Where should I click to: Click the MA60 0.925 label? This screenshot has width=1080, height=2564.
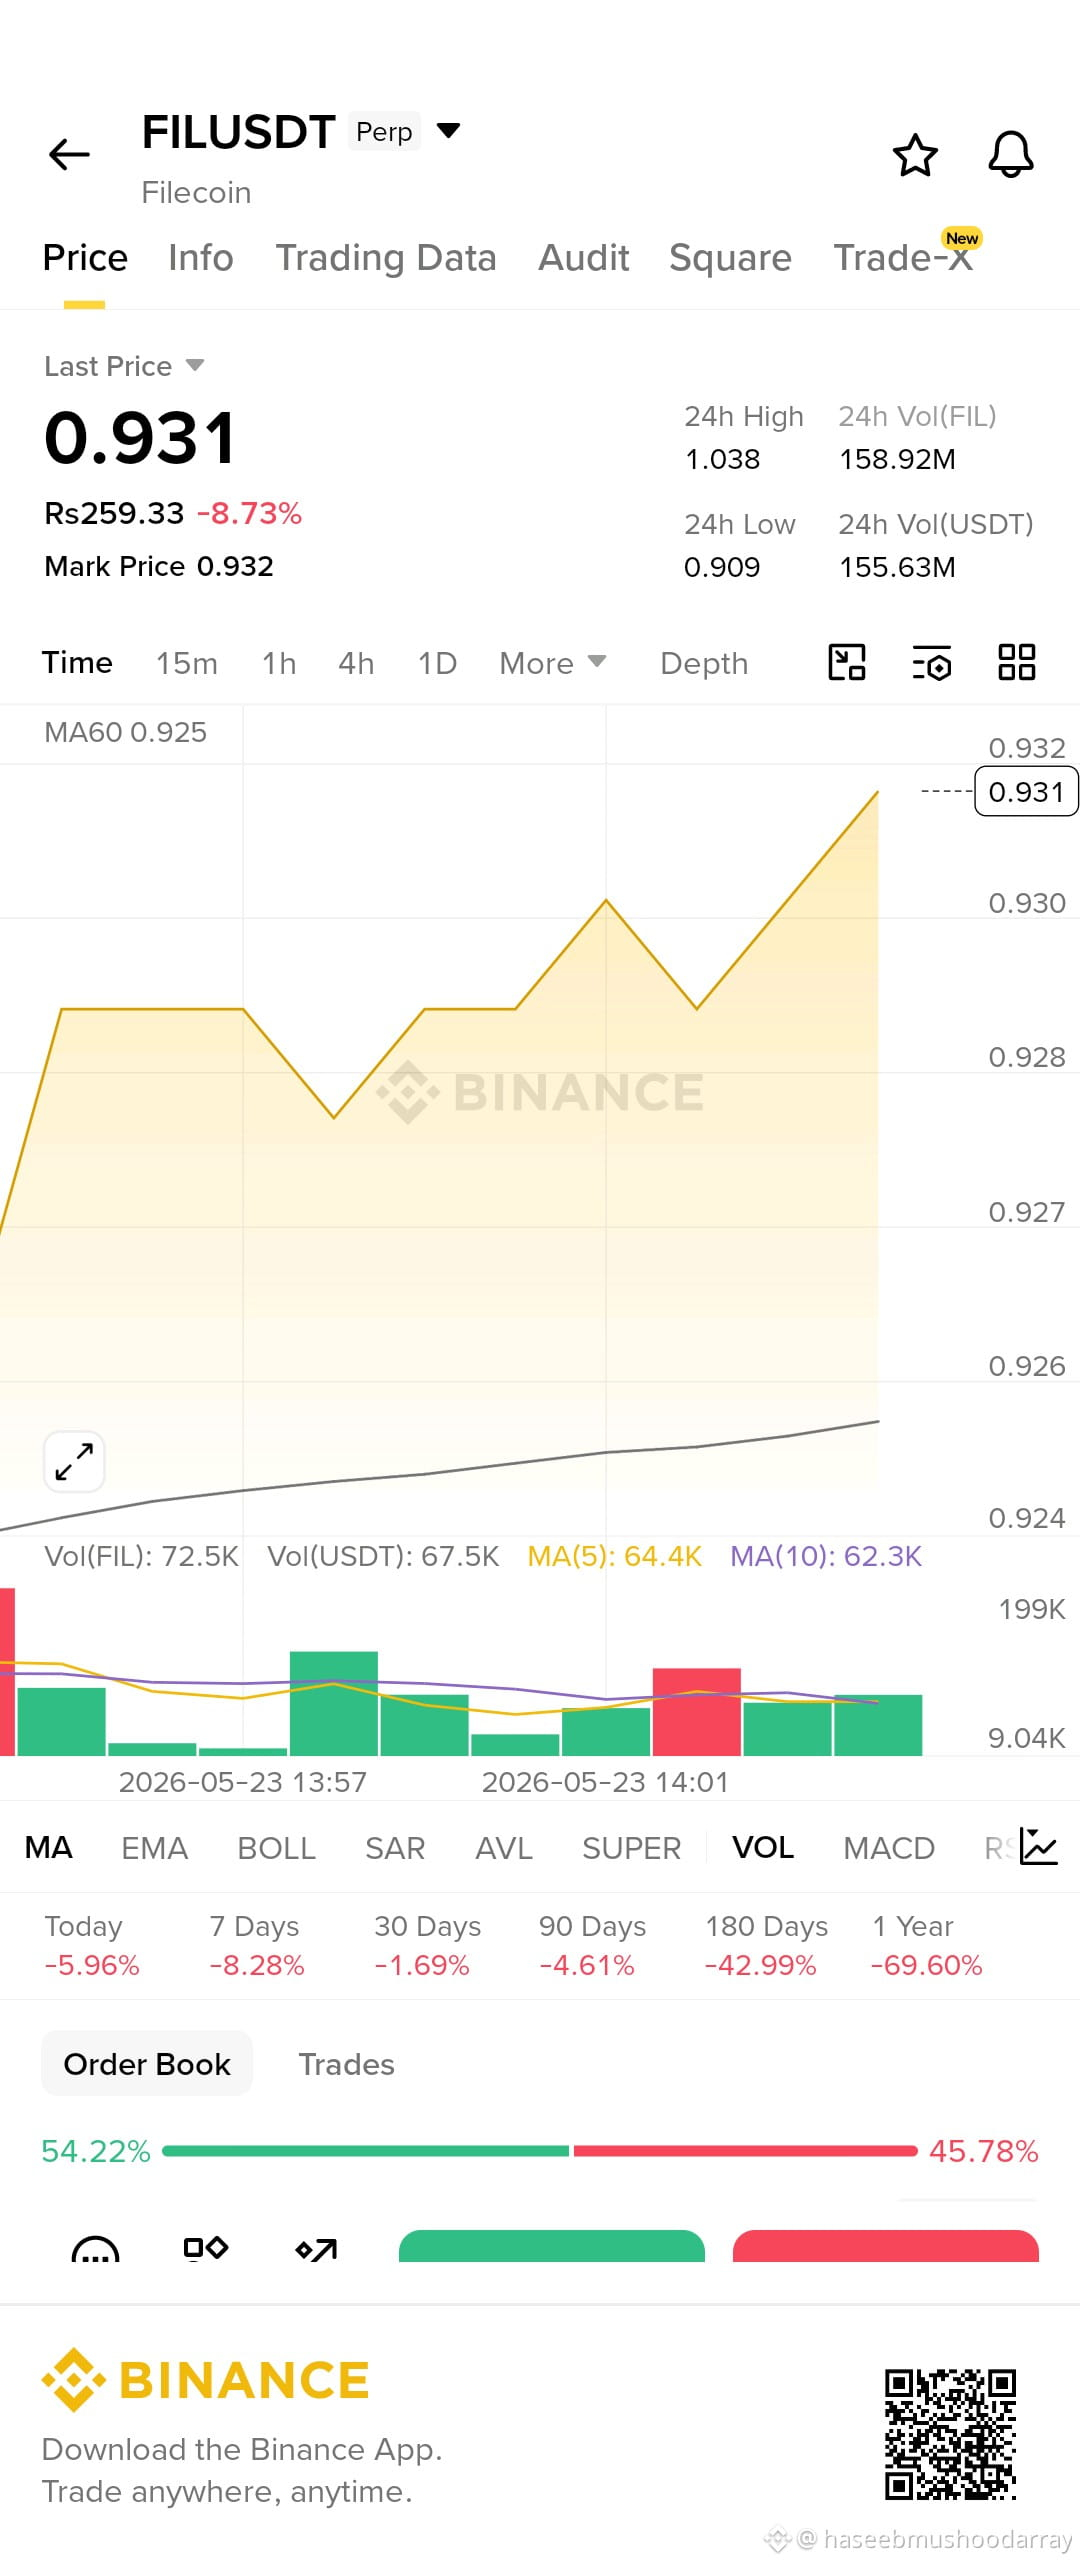tap(126, 732)
